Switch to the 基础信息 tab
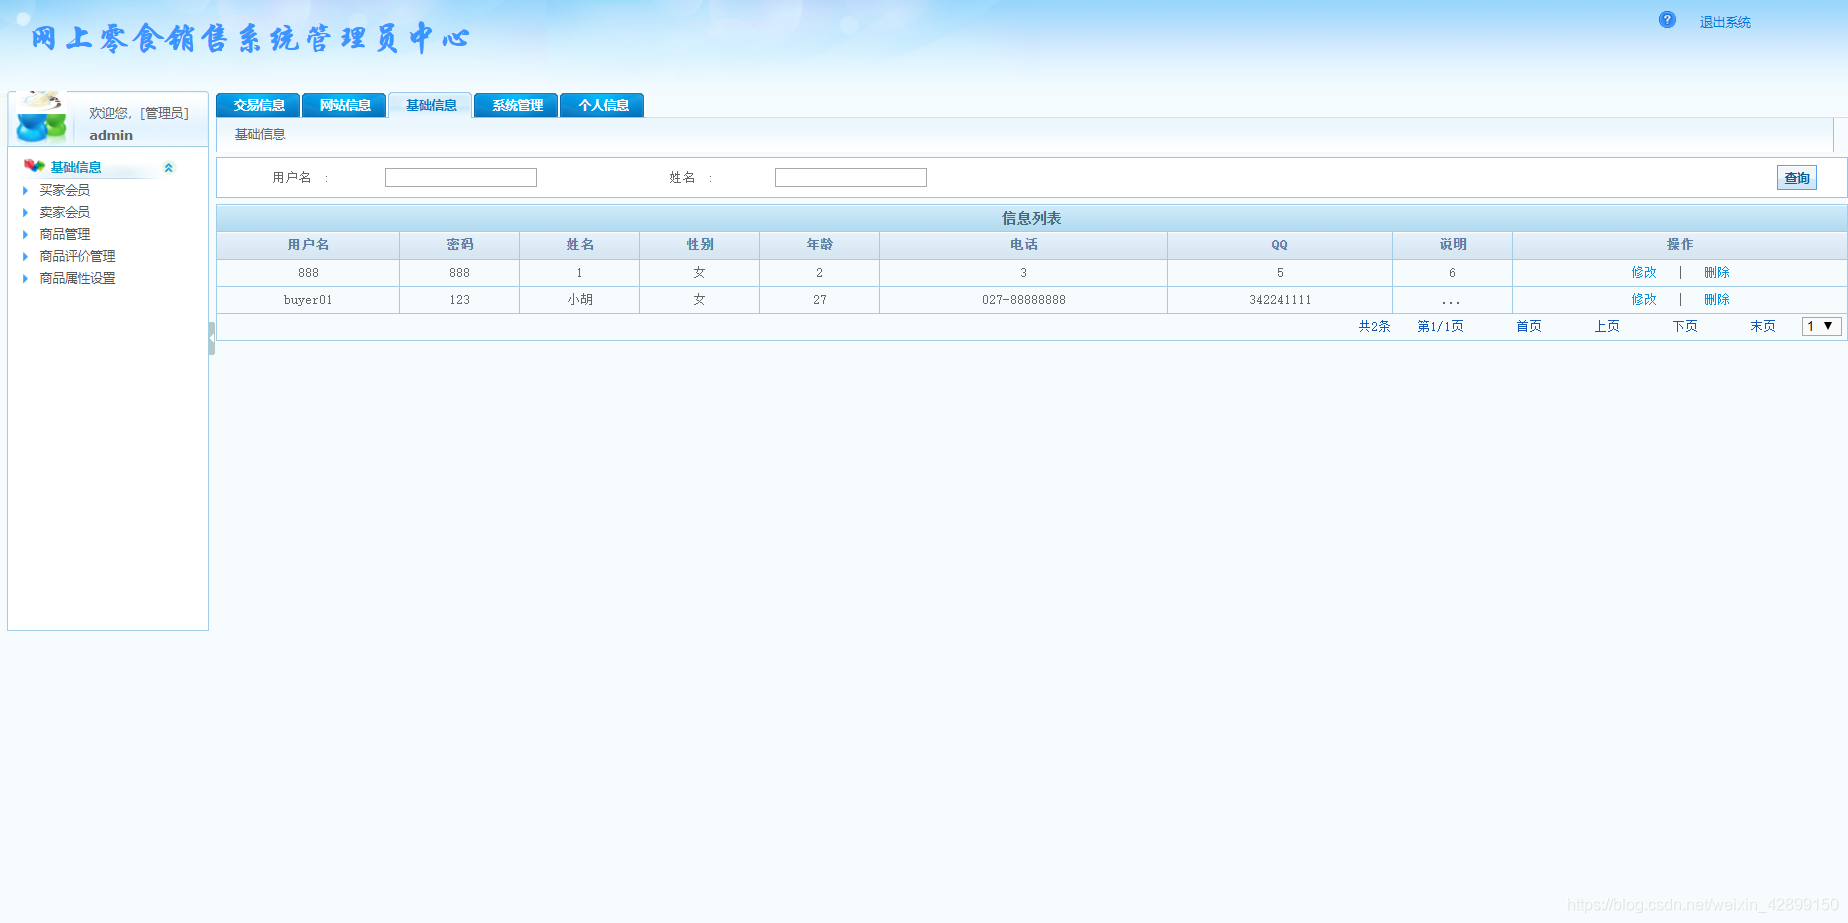This screenshot has height=923, width=1848. (x=431, y=105)
